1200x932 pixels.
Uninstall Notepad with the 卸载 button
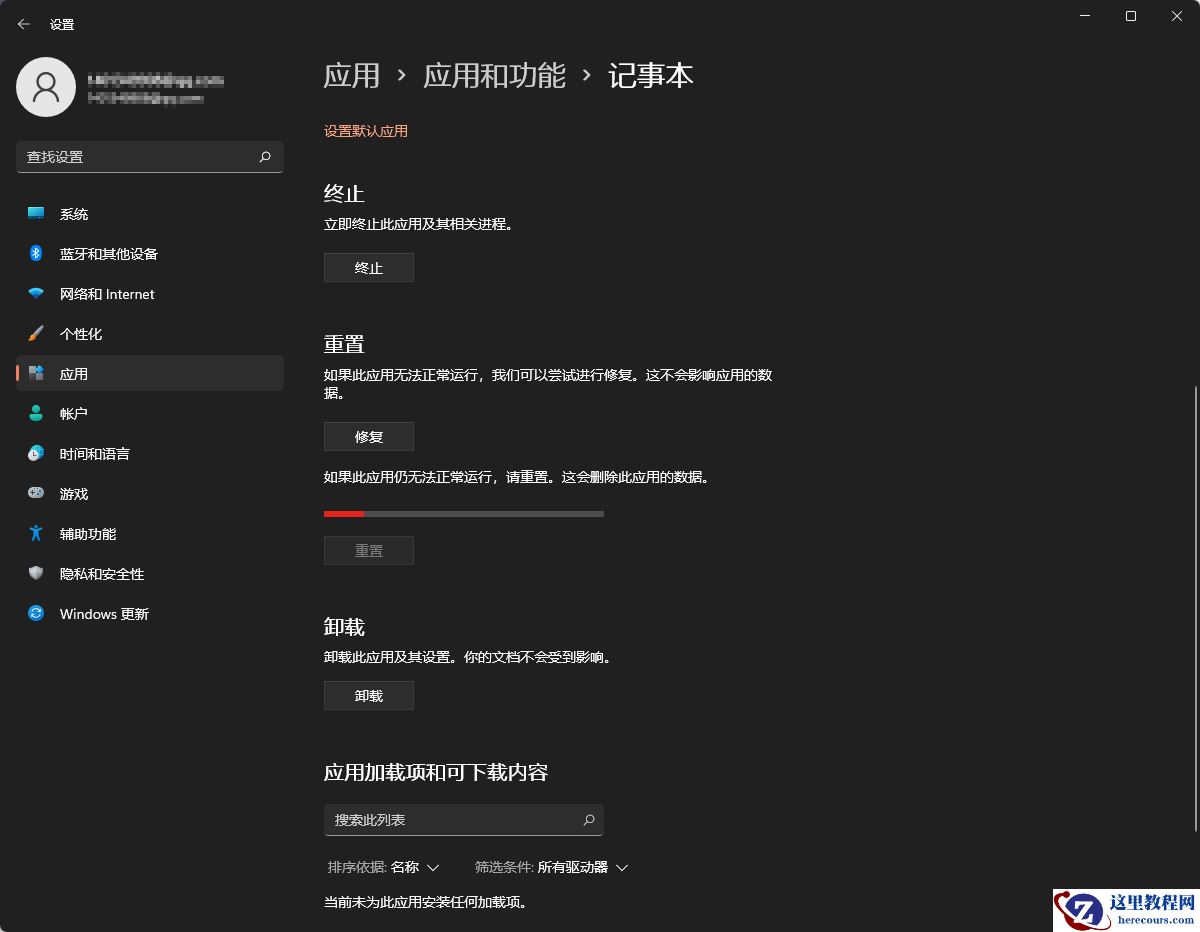[368, 695]
